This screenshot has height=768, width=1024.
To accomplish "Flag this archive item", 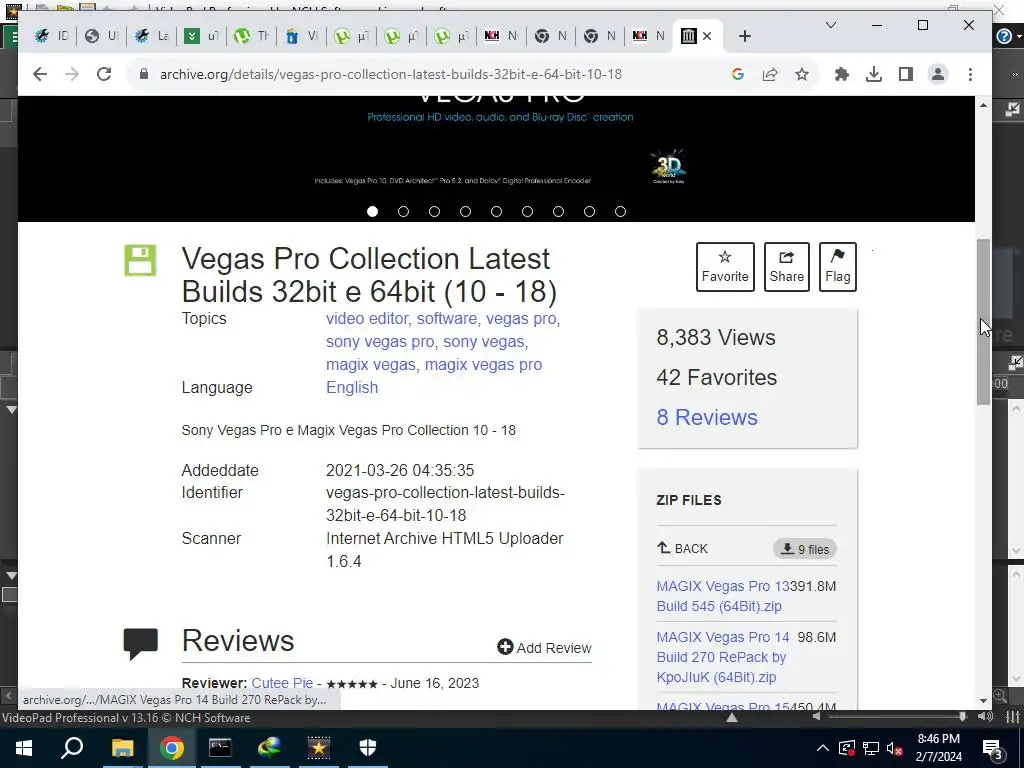I will [x=837, y=266].
